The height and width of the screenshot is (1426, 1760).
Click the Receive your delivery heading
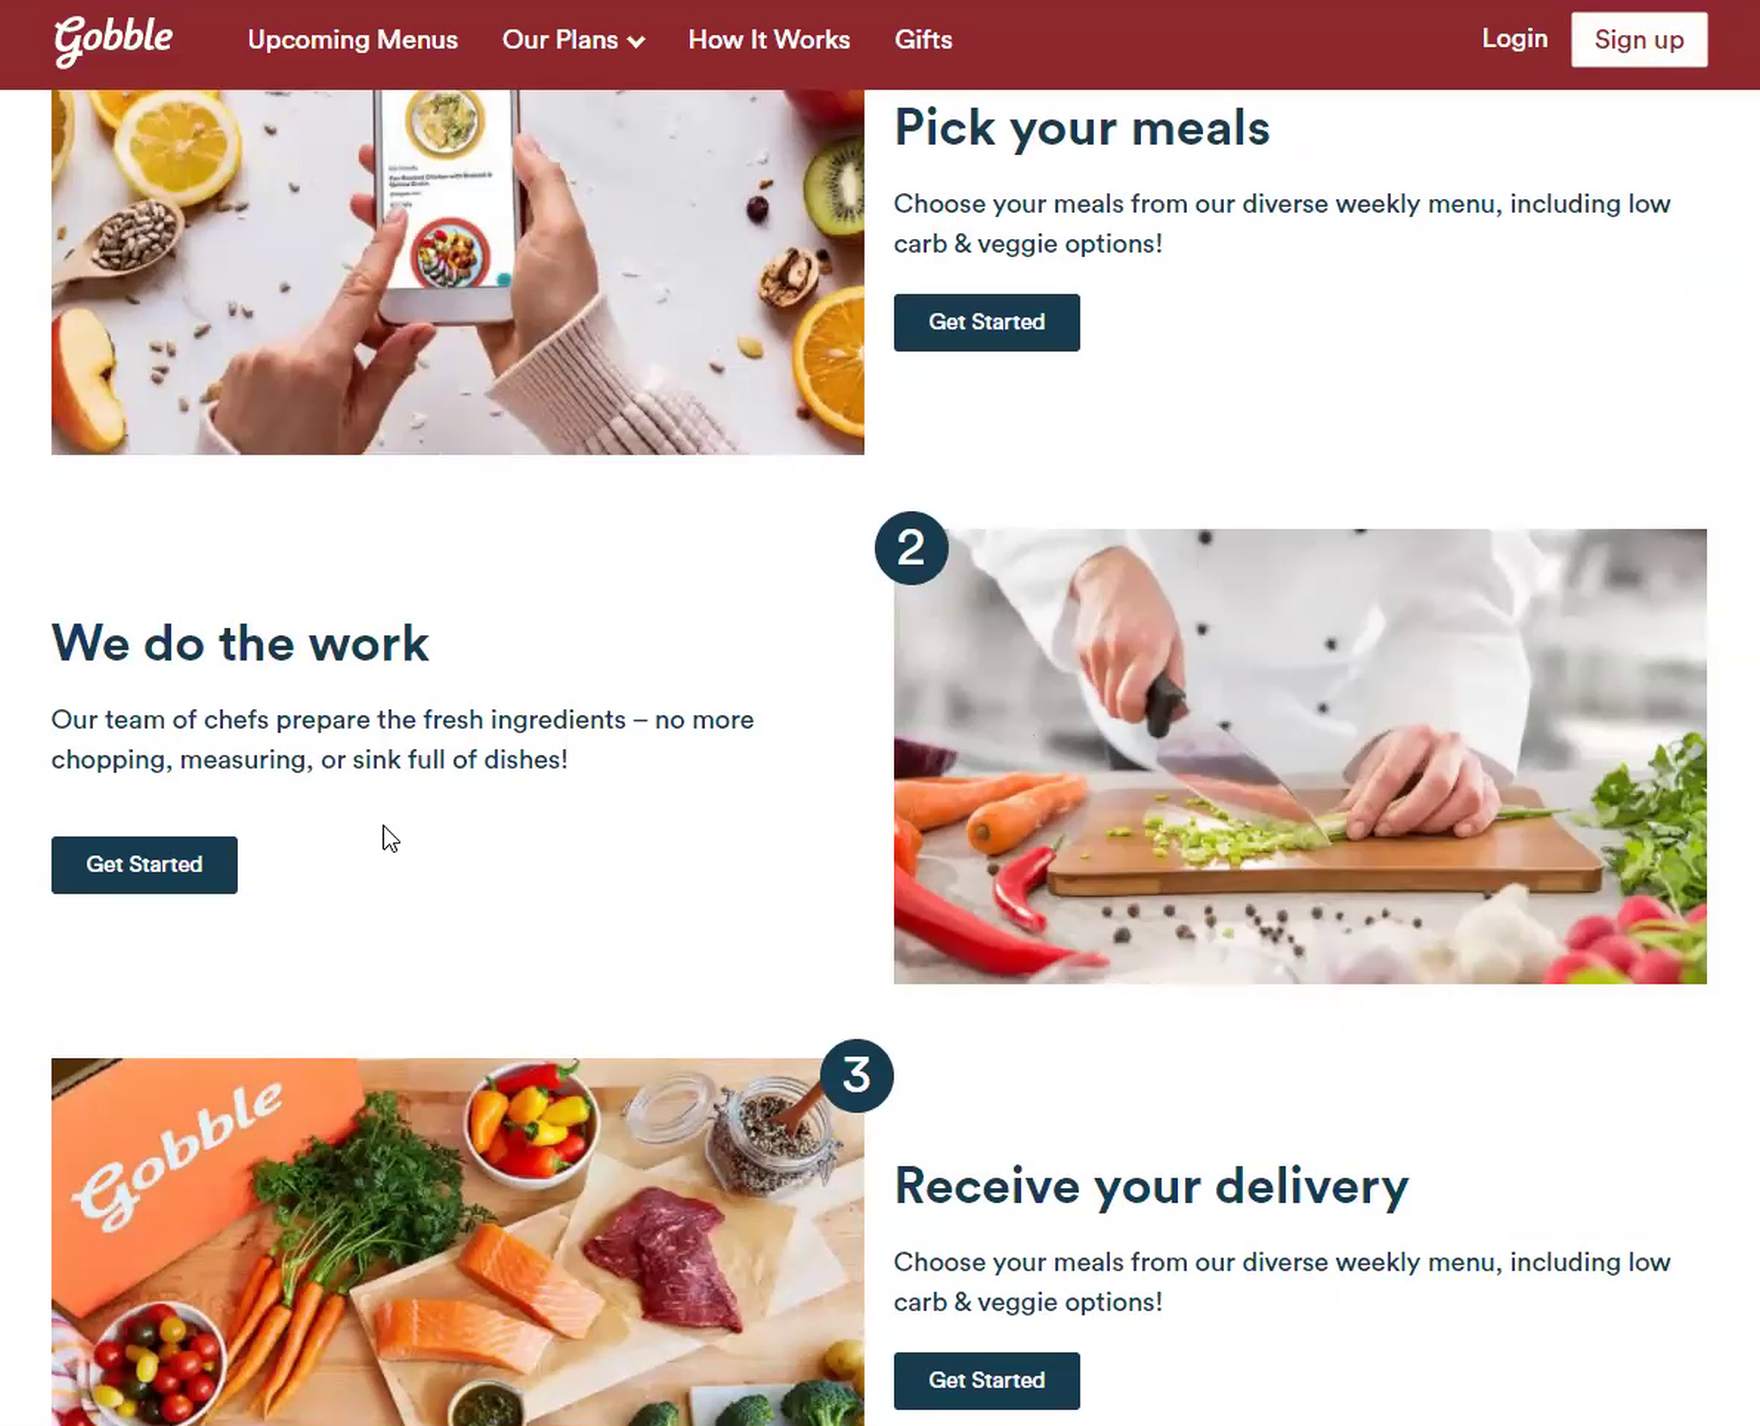(x=1151, y=1187)
